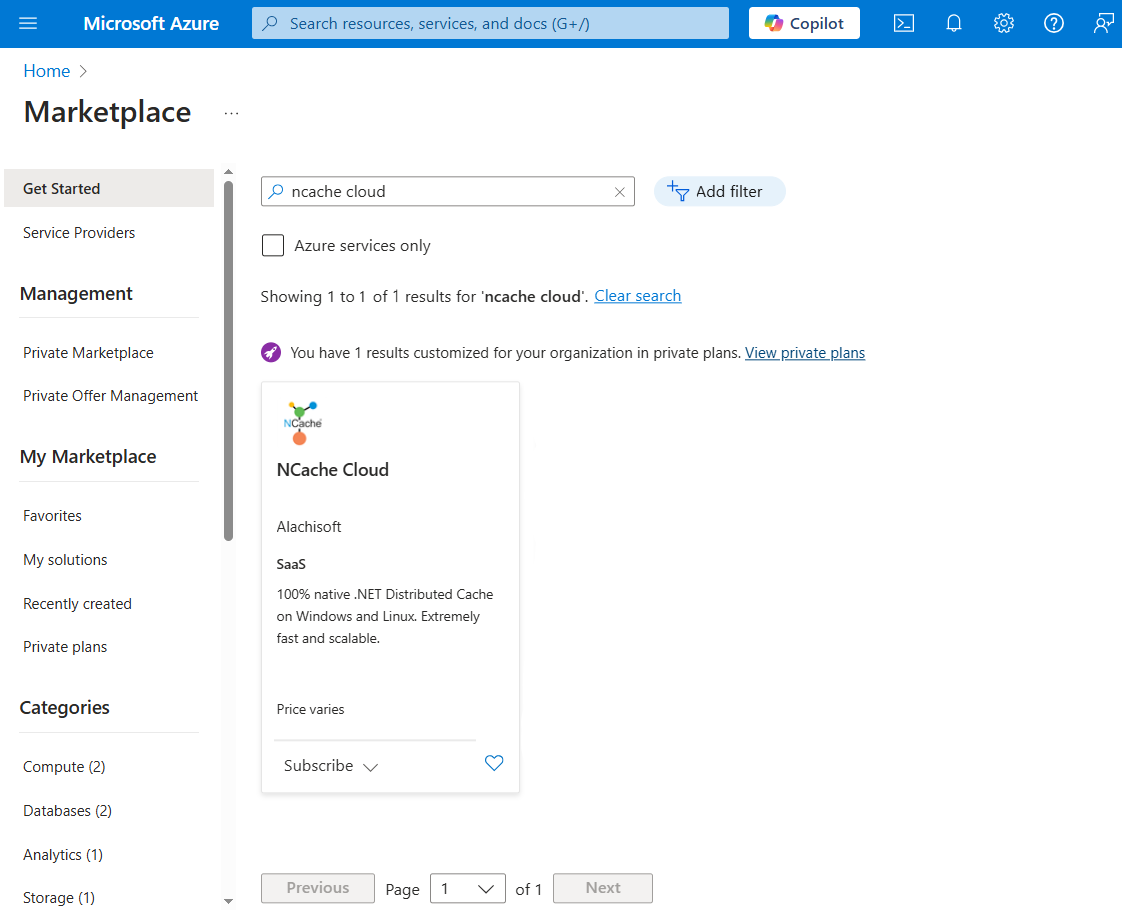The height and width of the screenshot is (910, 1122).
Task: Open Private Offer Management
Action: pos(110,396)
